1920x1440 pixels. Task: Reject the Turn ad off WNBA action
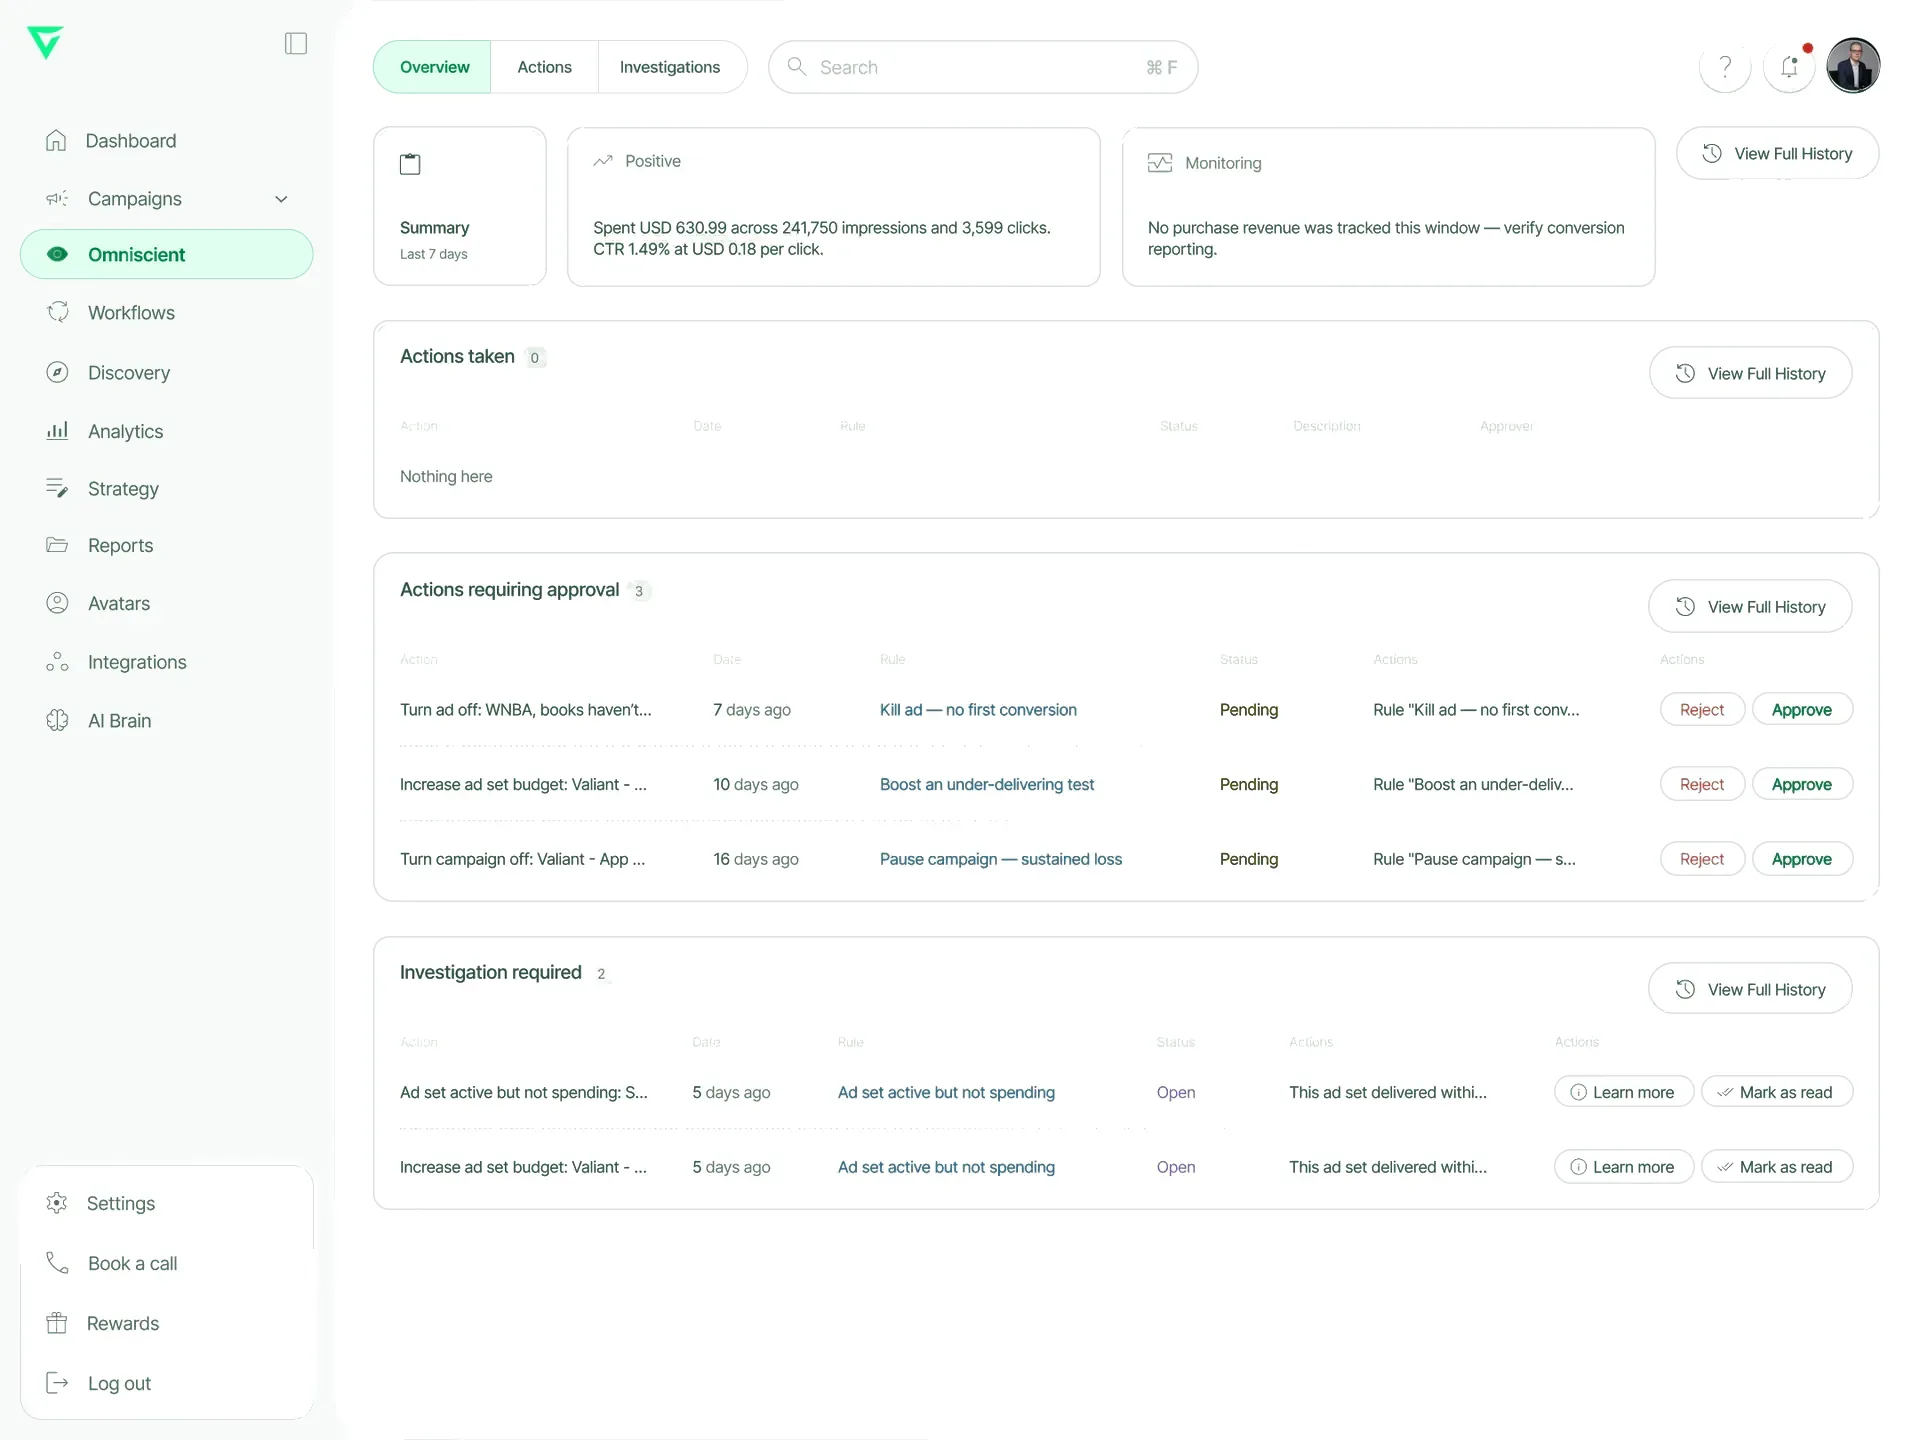coord(1702,710)
